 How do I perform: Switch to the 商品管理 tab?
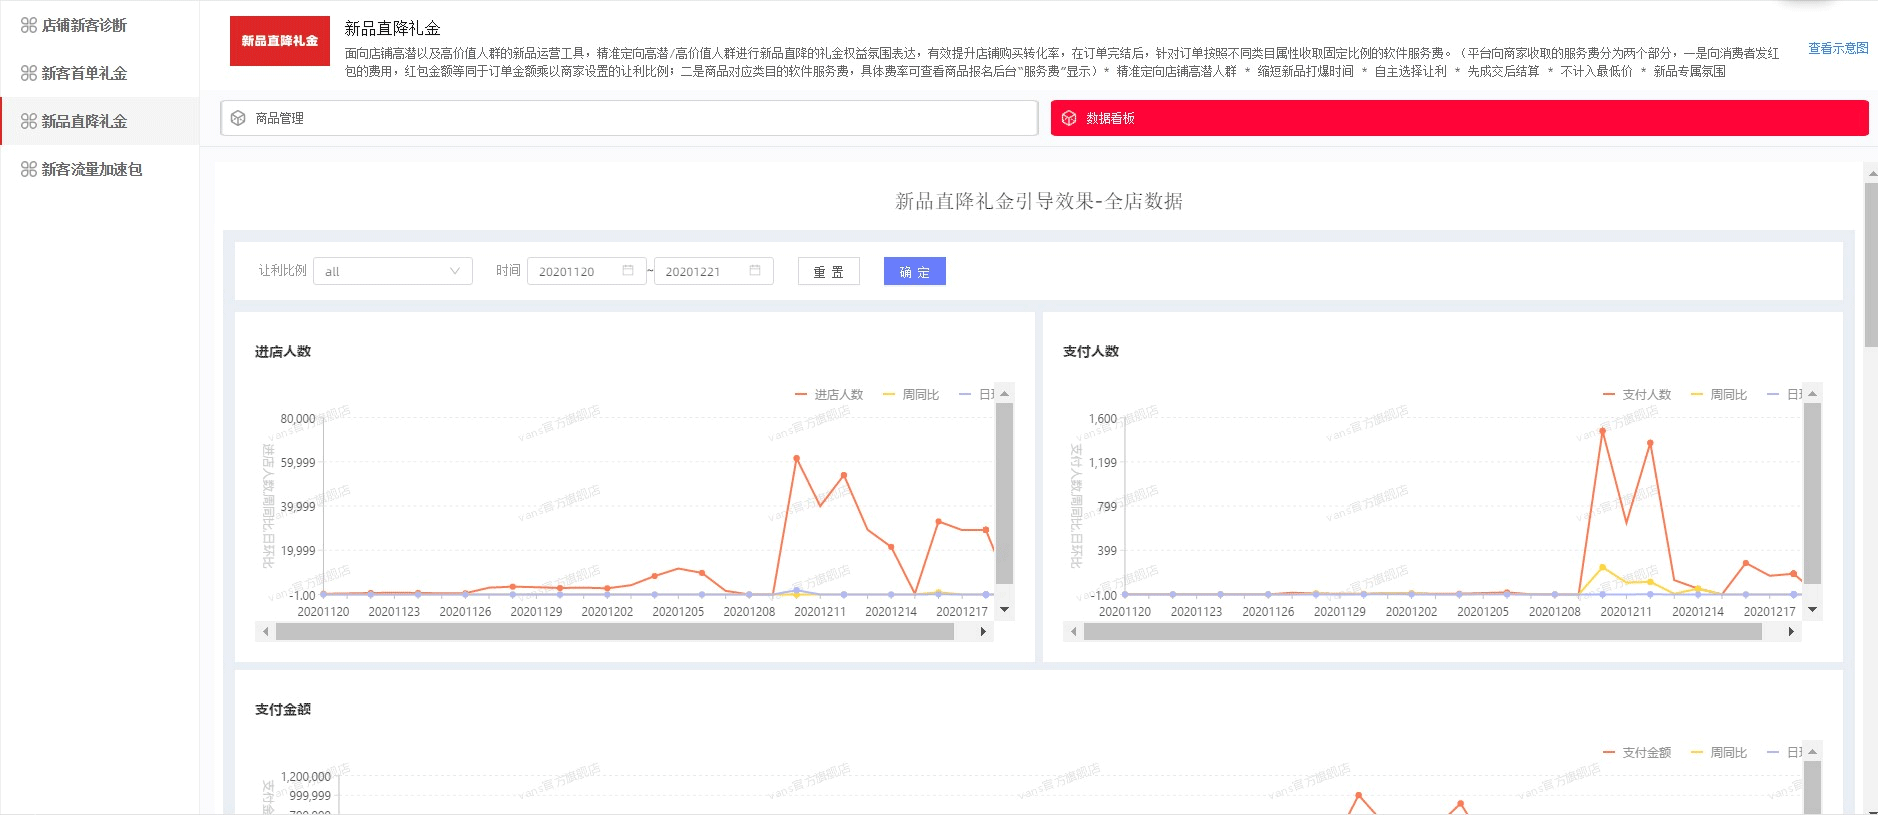(628, 118)
